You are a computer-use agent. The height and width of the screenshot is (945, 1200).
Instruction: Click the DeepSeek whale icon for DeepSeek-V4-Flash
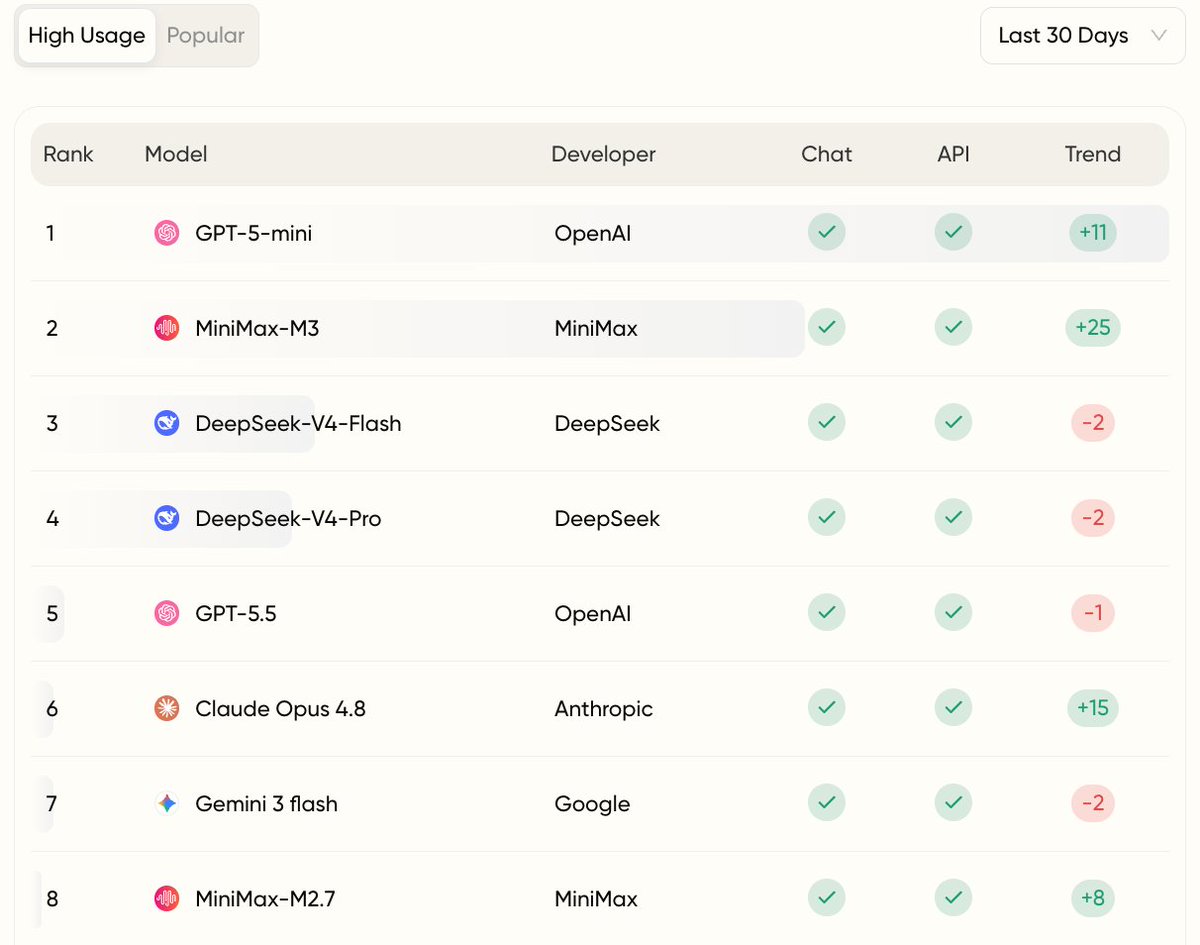167,423
